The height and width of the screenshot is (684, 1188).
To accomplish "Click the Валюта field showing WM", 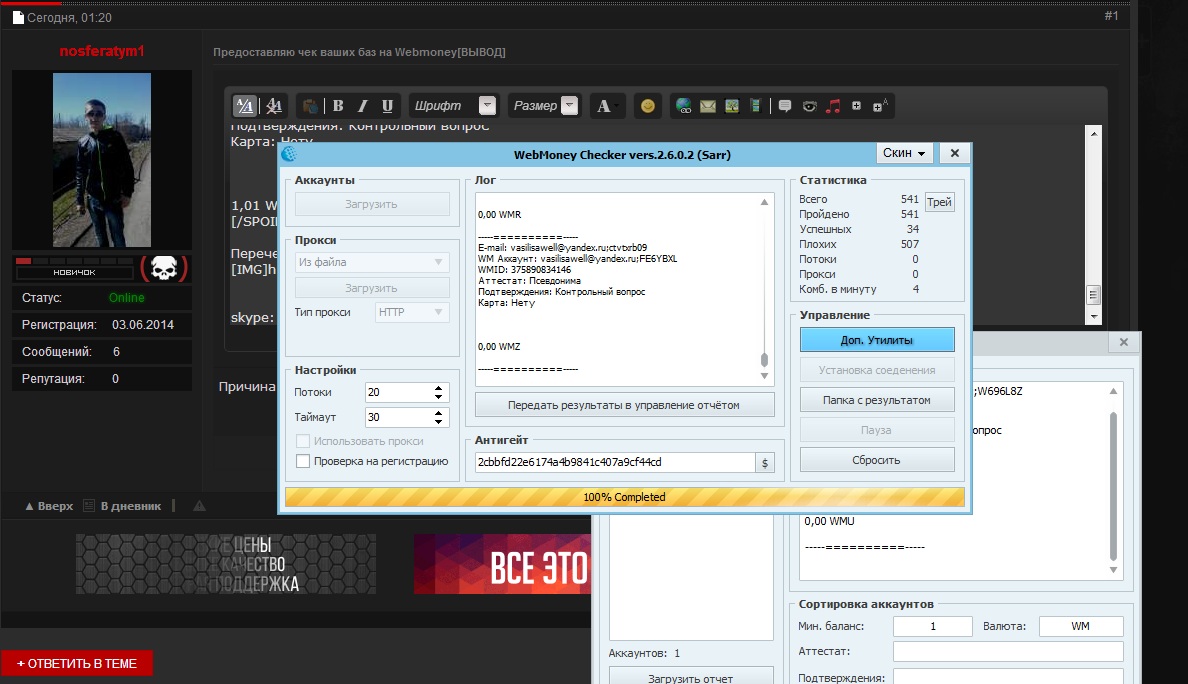I will 1080,626.
